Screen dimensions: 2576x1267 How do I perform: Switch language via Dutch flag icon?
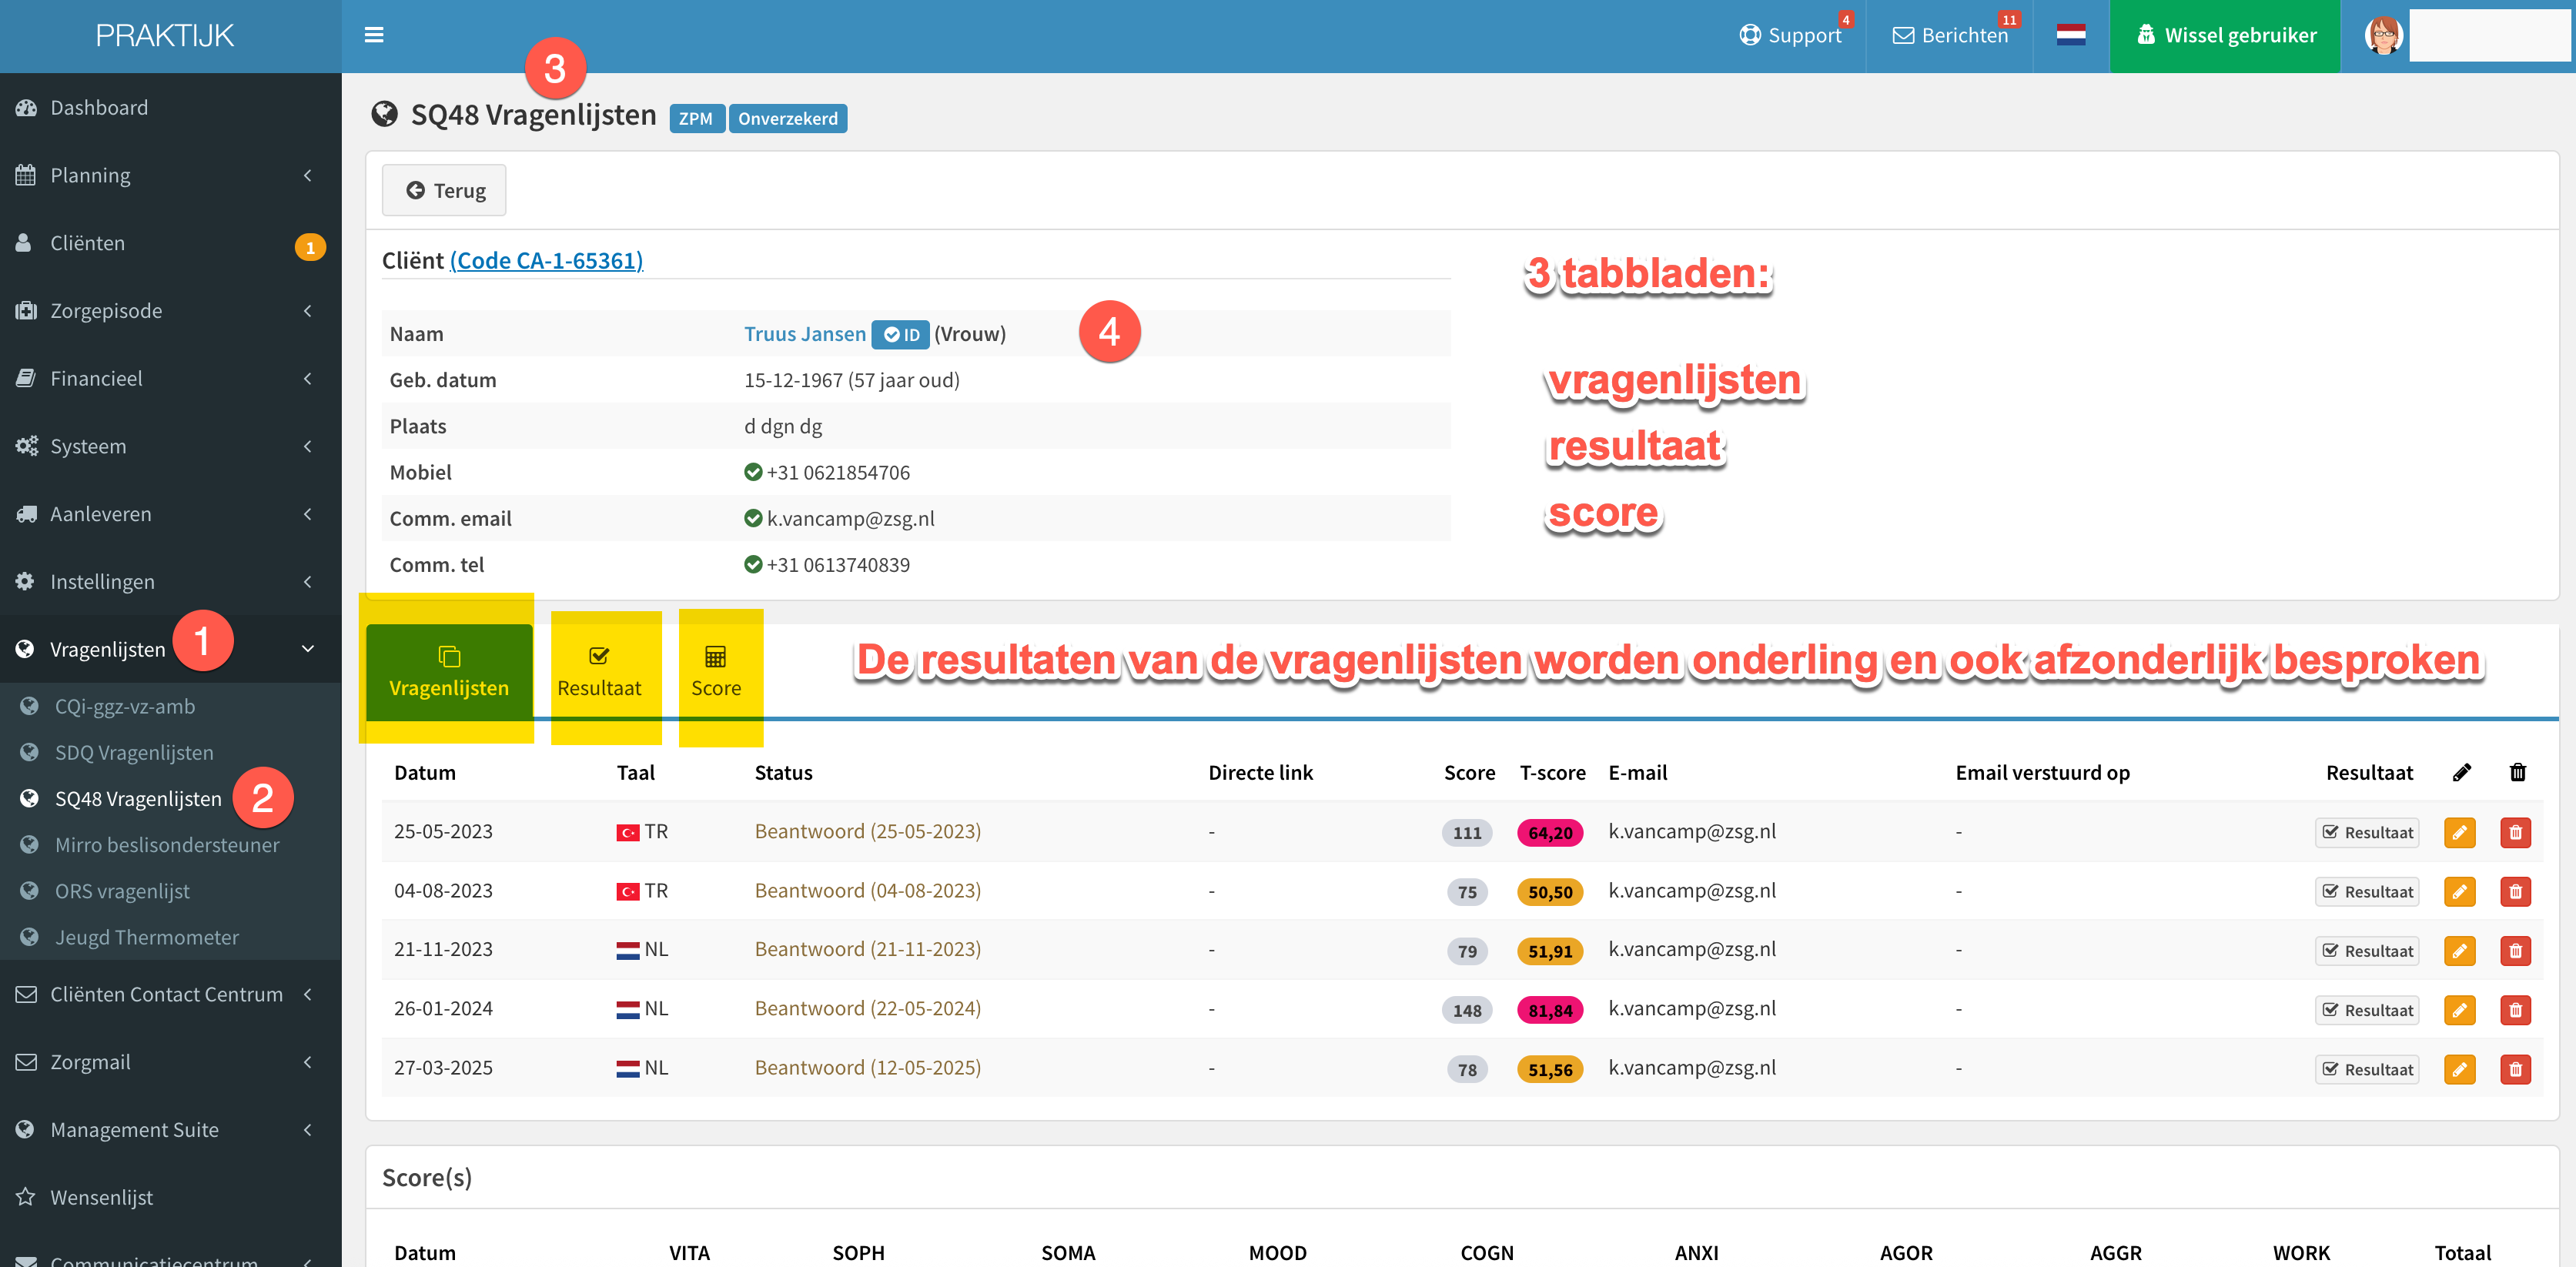point(2070,35)
